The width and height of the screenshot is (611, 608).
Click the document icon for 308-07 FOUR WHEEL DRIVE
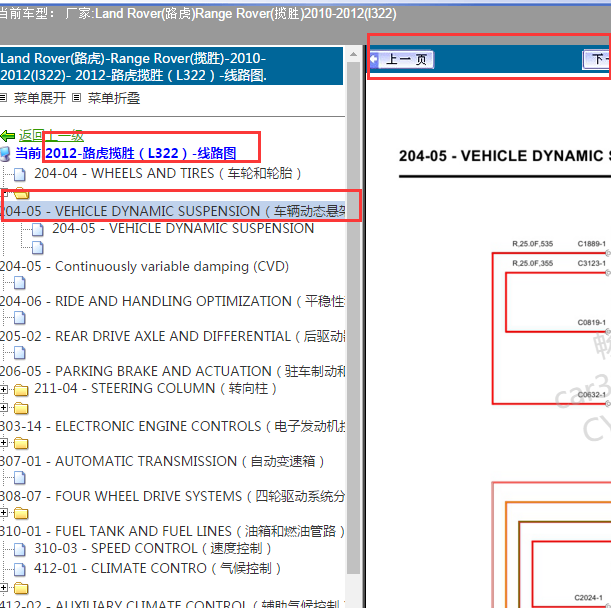point(20,478)
